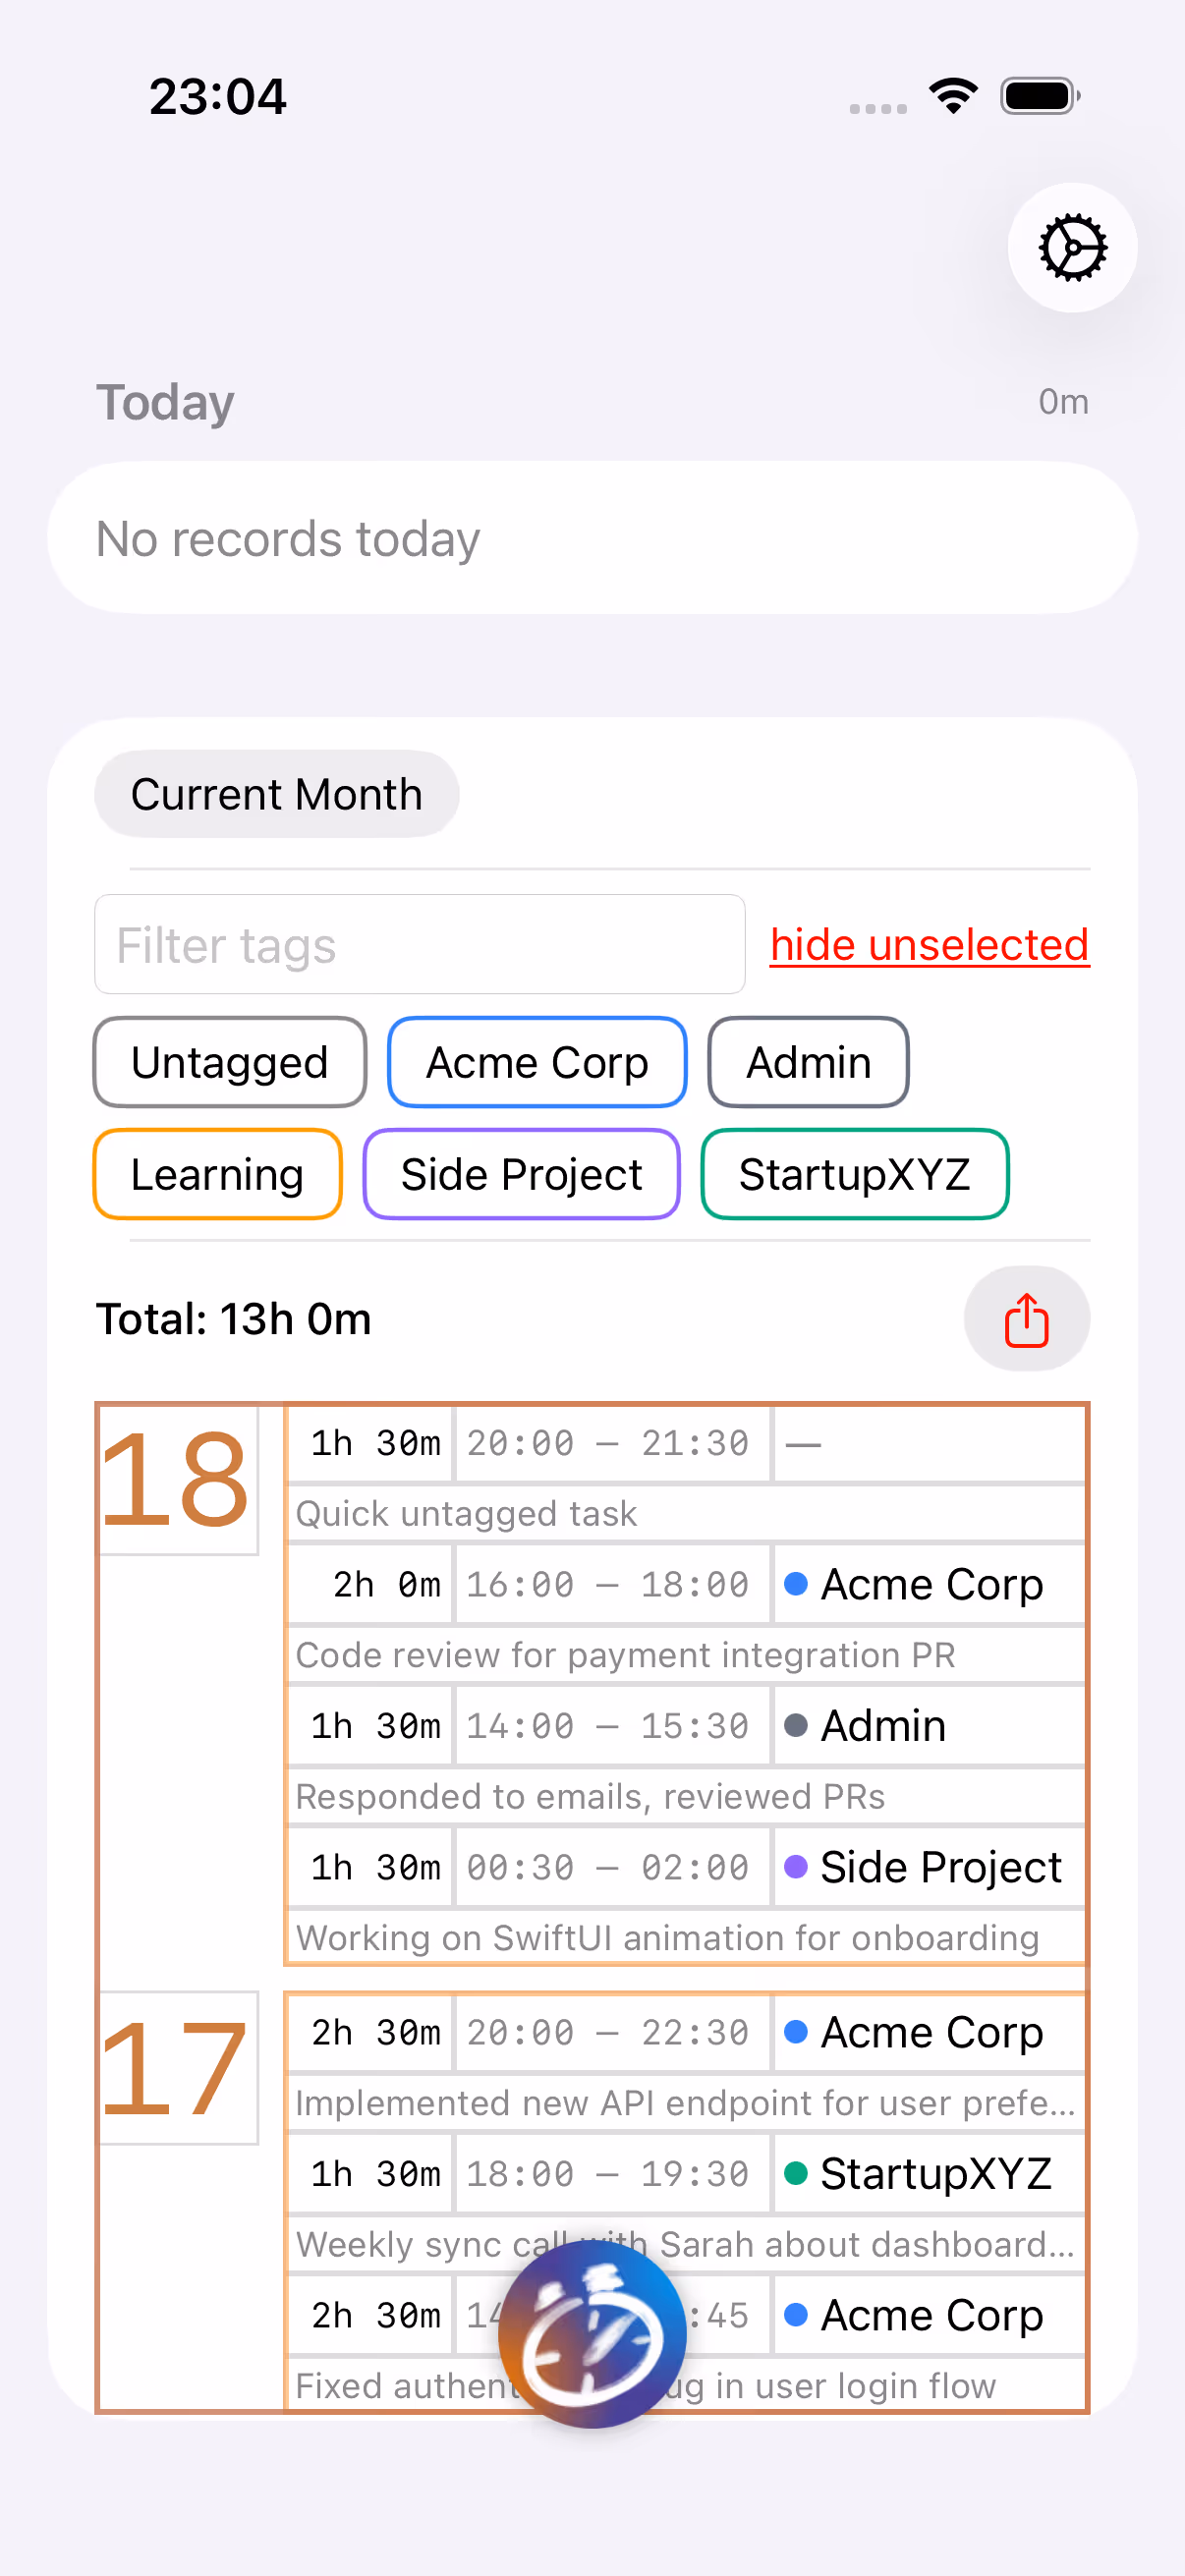Open settings via the gear icon
The height and width of the screenshot is (2576, 1185).
click(x=1072, y=247)
